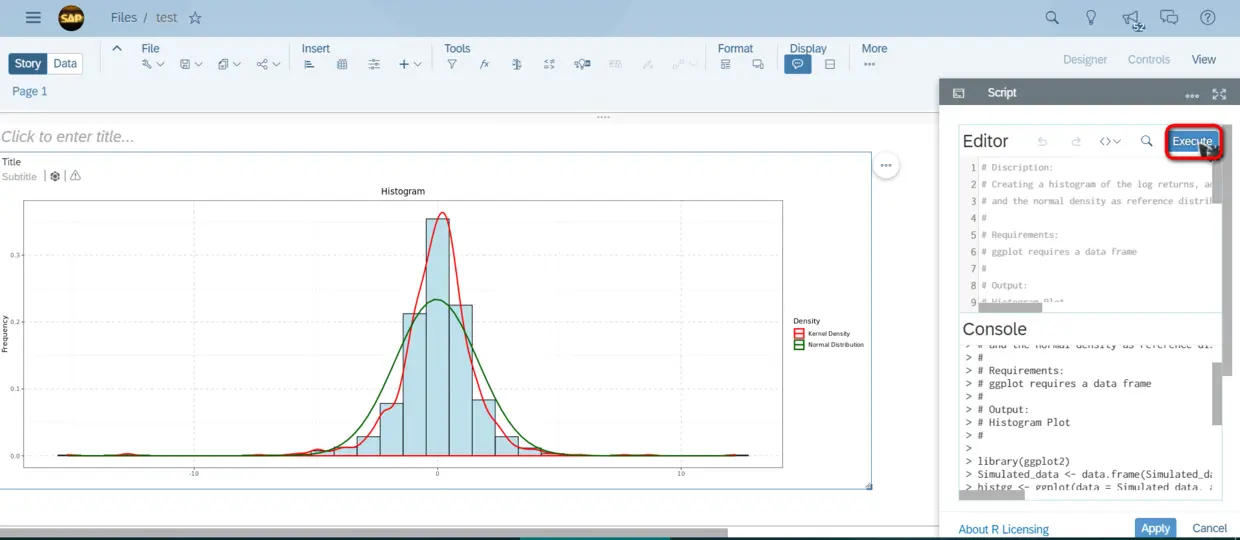This screenshot has width=1240, height=540.
Task: Expand Script panel to full screen
Action: [x=1219, y=94]
